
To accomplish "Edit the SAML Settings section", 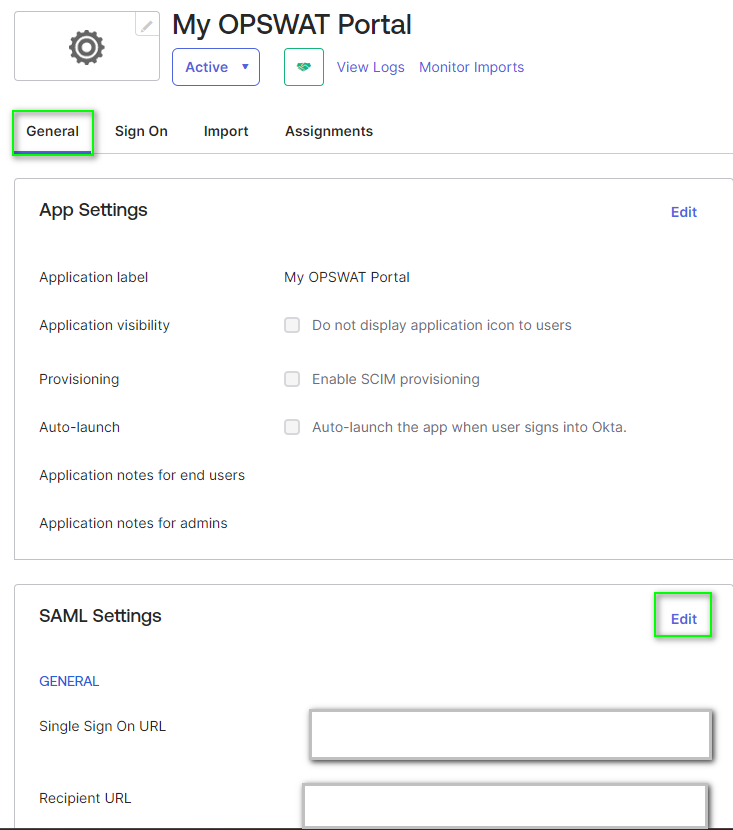I will pos(684,619).
